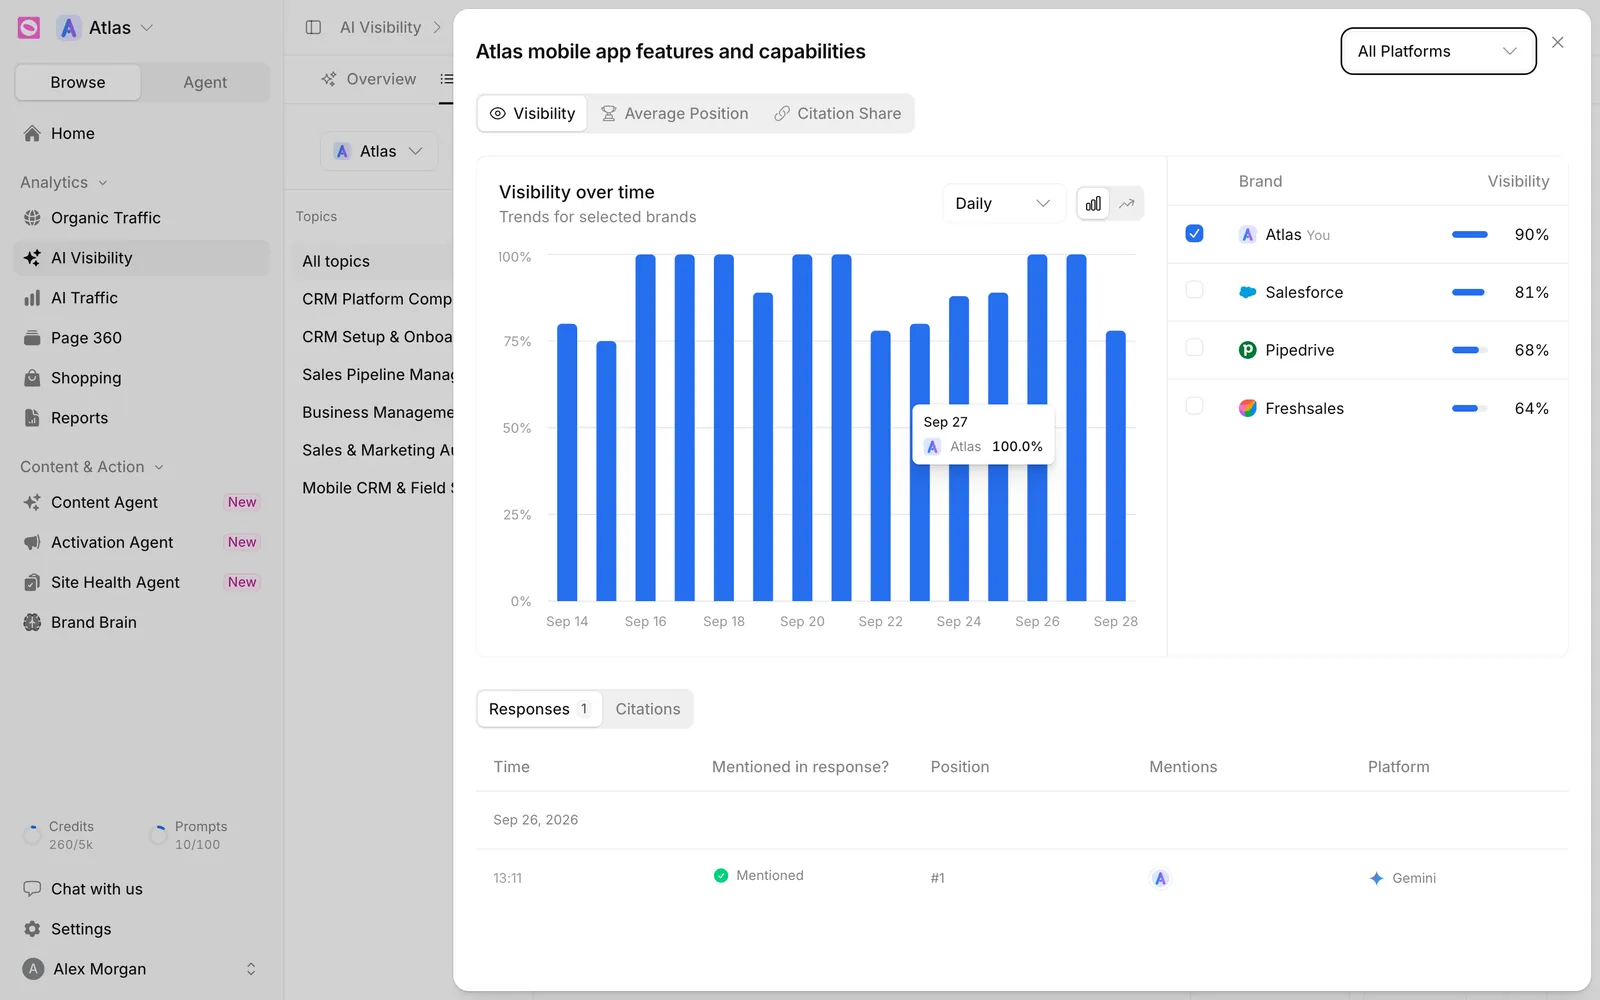Open Content Agent
This screenshot has width=1600, height=1000.
(141, 502)
